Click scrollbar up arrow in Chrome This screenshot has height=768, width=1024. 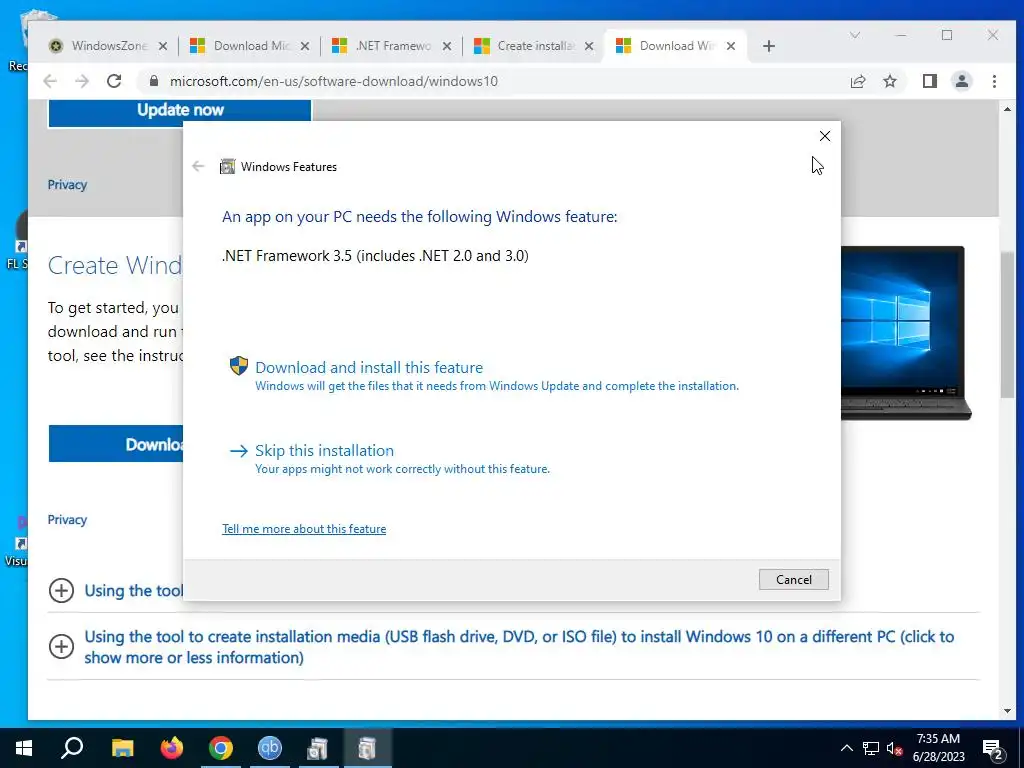point(1007,109)
